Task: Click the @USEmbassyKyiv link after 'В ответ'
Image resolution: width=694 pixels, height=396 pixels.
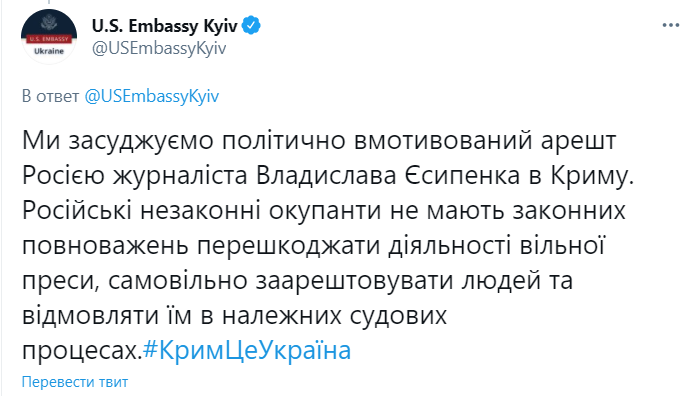Action: point(152,96)
